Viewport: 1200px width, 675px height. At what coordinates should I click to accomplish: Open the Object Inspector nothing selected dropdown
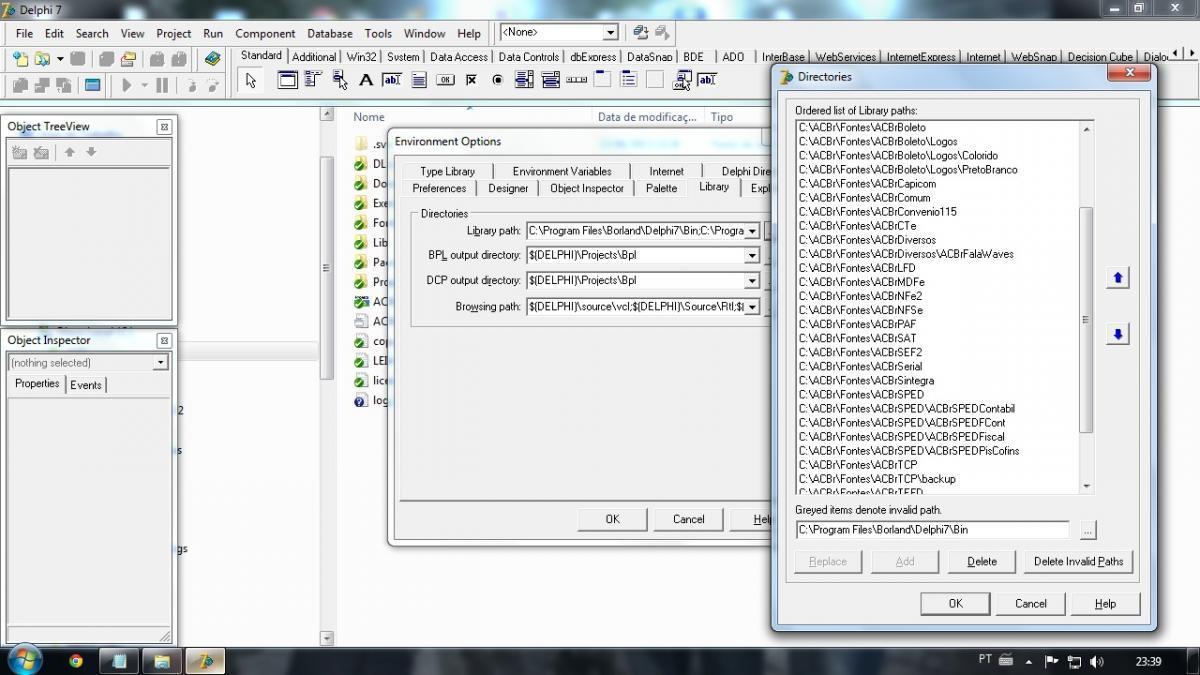[x=160, y=363]
